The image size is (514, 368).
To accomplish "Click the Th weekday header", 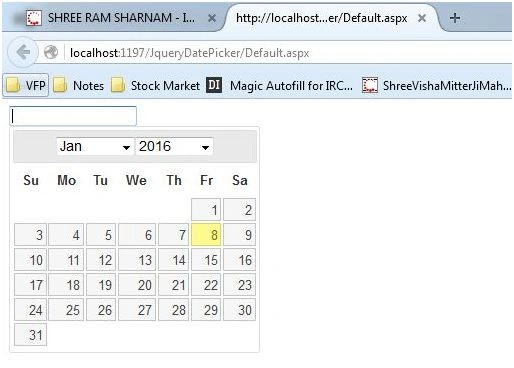I will click(174, 180).
